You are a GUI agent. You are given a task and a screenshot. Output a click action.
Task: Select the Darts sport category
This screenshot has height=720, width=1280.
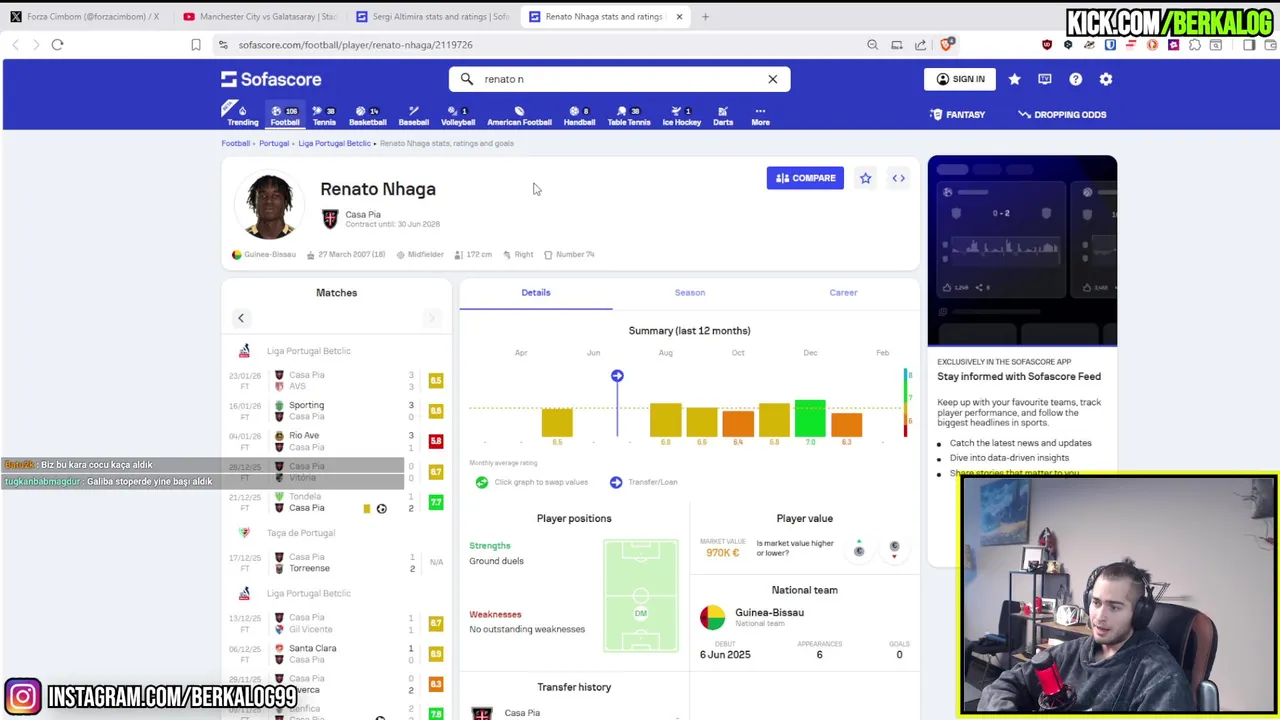point(723,115)
